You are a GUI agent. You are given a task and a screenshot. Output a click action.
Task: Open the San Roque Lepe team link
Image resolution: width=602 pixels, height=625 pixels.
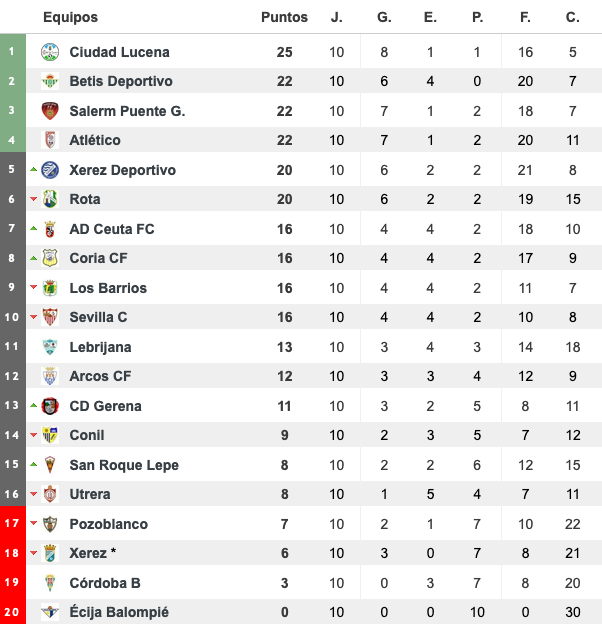pos(124,465)
